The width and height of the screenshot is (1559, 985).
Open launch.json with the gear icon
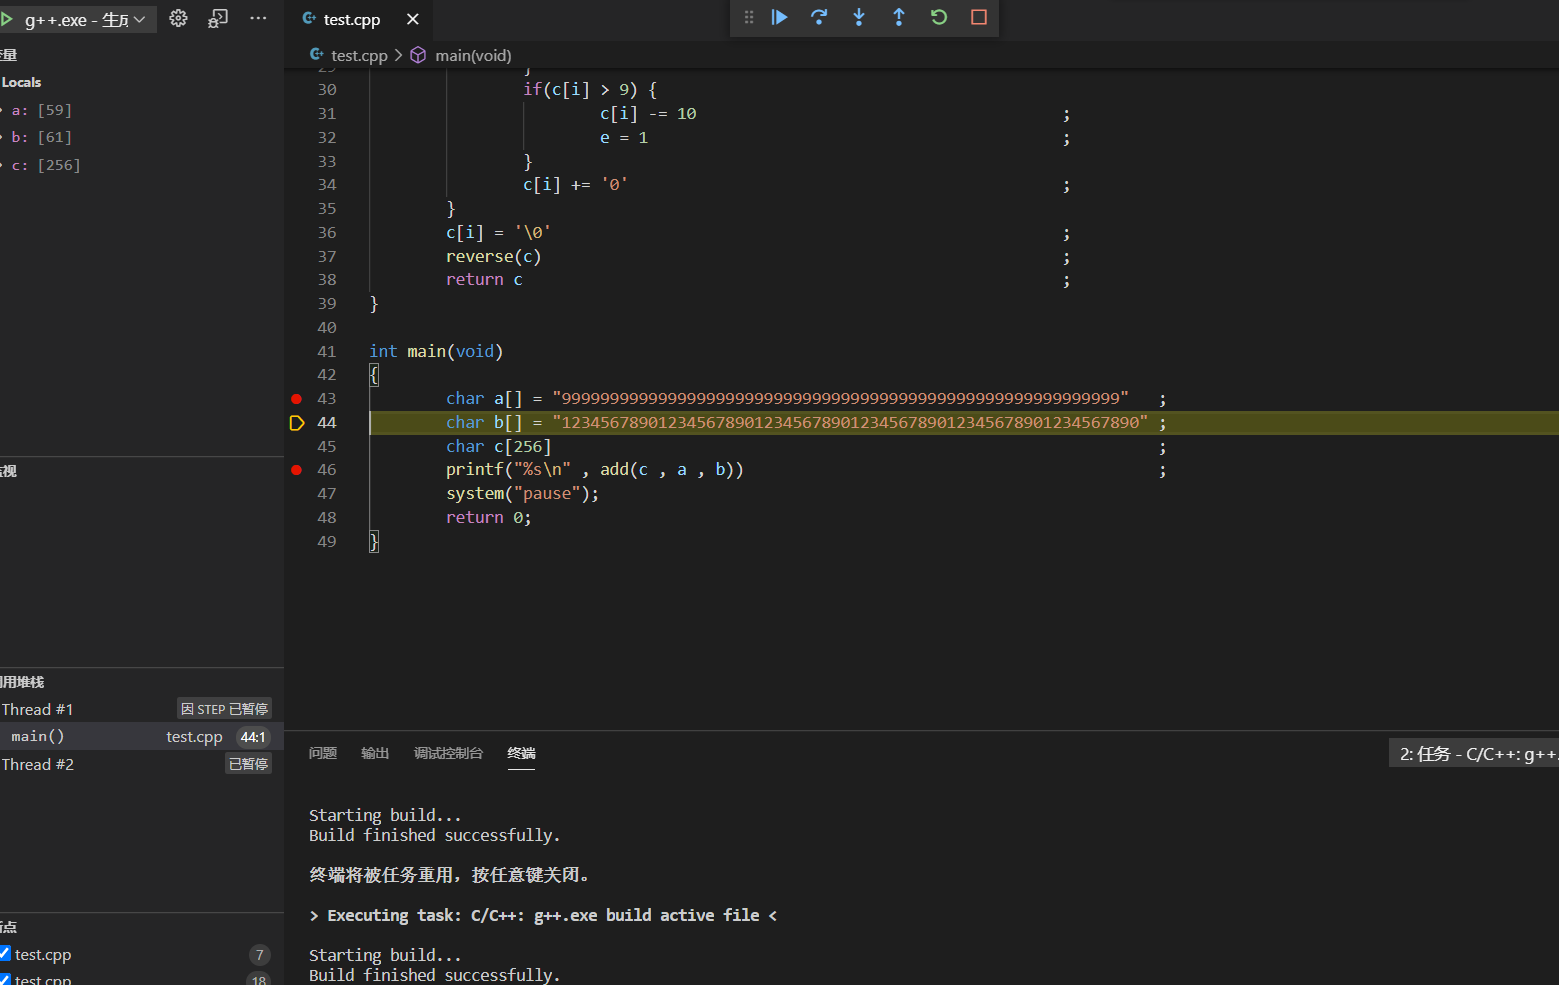click(x=178, y=18)
